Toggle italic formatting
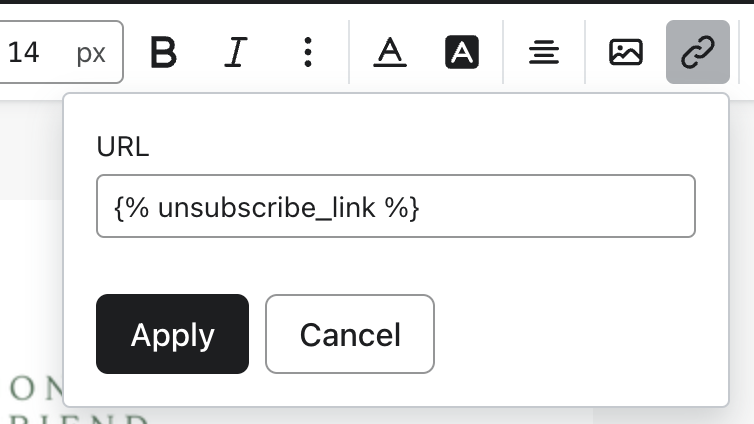This screenshot has height=424, width=754. pos(235,52)
